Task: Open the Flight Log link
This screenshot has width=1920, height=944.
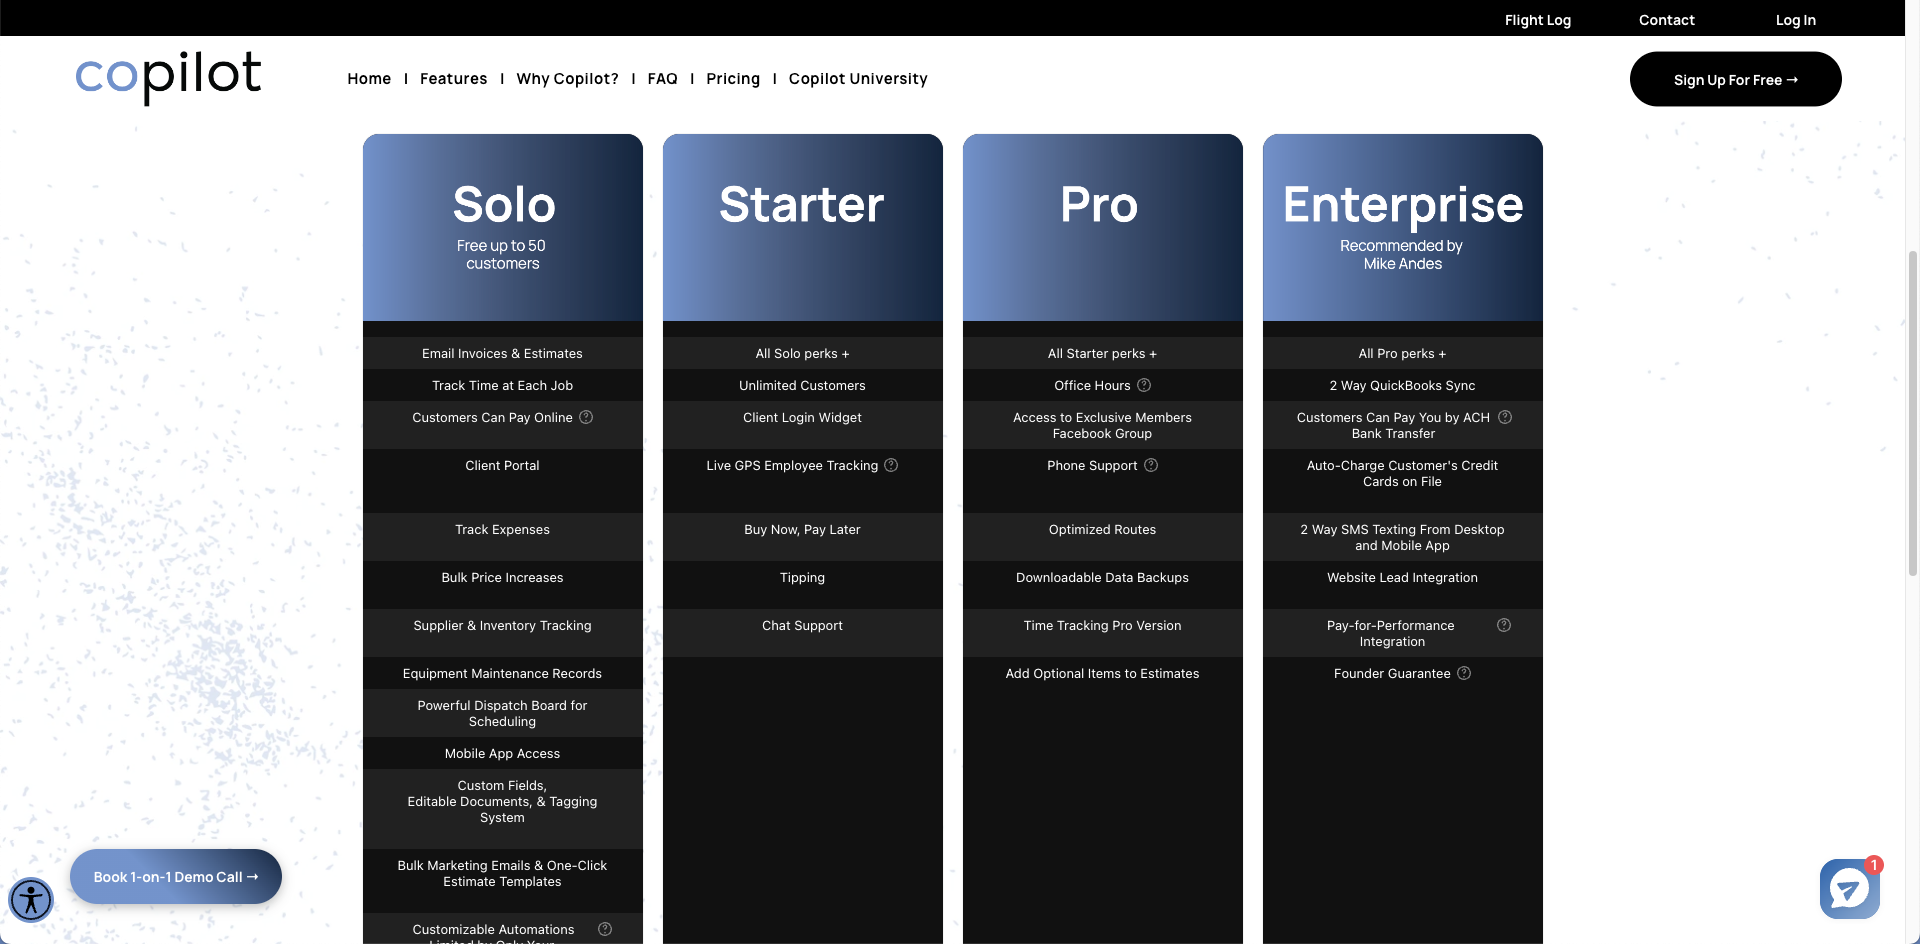Action: [1538, 20]
